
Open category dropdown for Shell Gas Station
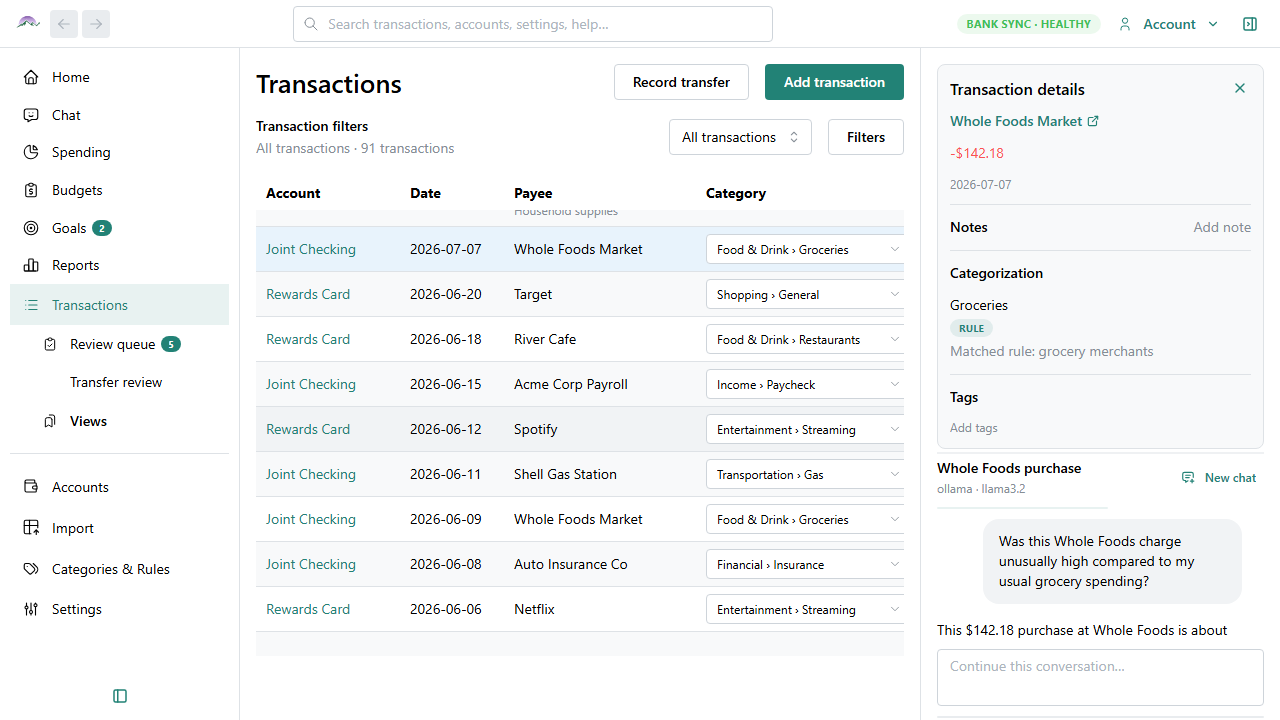pos(805,474)
